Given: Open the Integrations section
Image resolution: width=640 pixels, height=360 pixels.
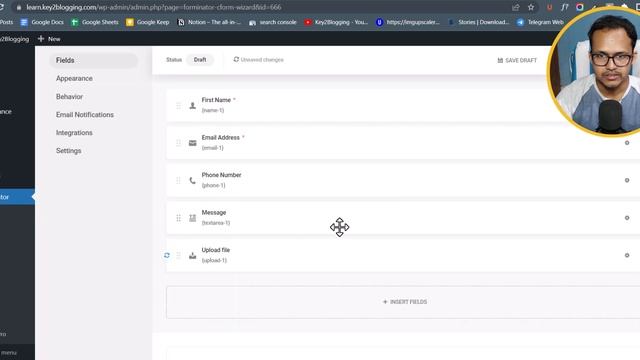Looking at the screenshot, I should (74, 133).
